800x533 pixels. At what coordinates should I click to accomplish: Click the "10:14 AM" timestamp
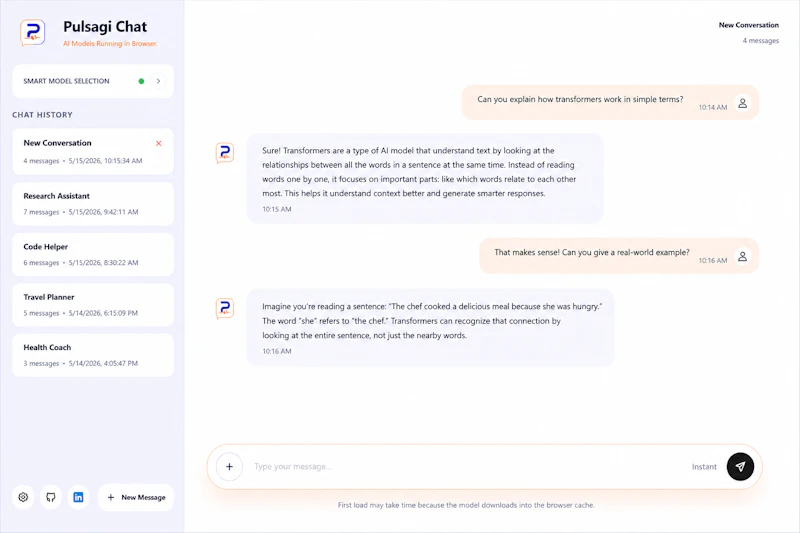(713, 108)
